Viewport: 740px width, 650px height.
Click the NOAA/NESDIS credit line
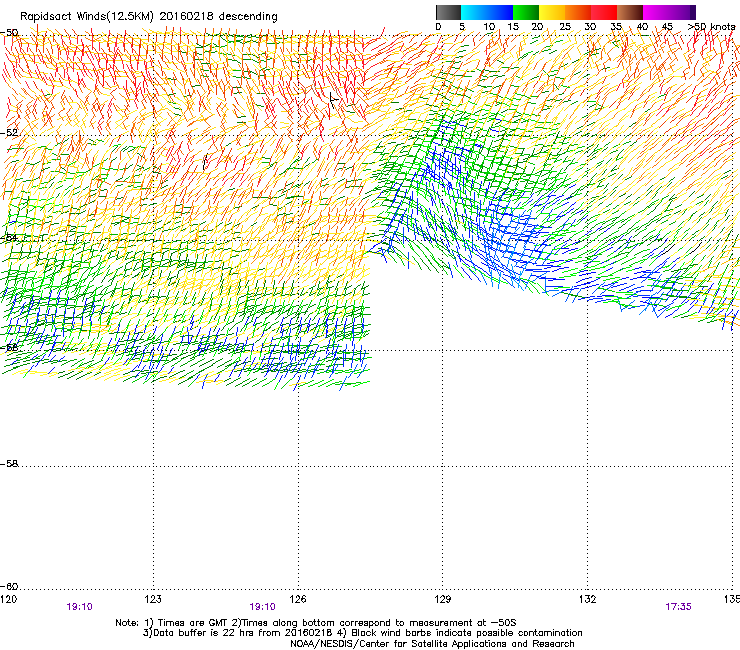[432, 644]
